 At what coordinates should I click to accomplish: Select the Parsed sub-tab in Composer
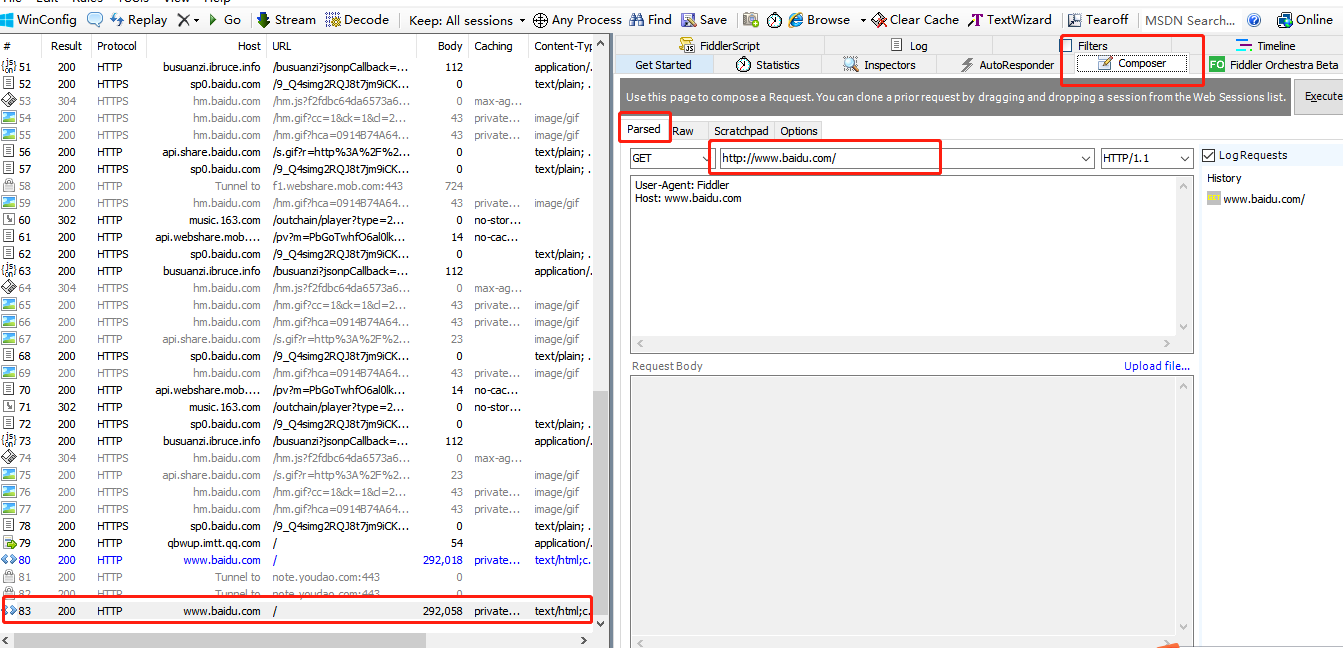644,130
